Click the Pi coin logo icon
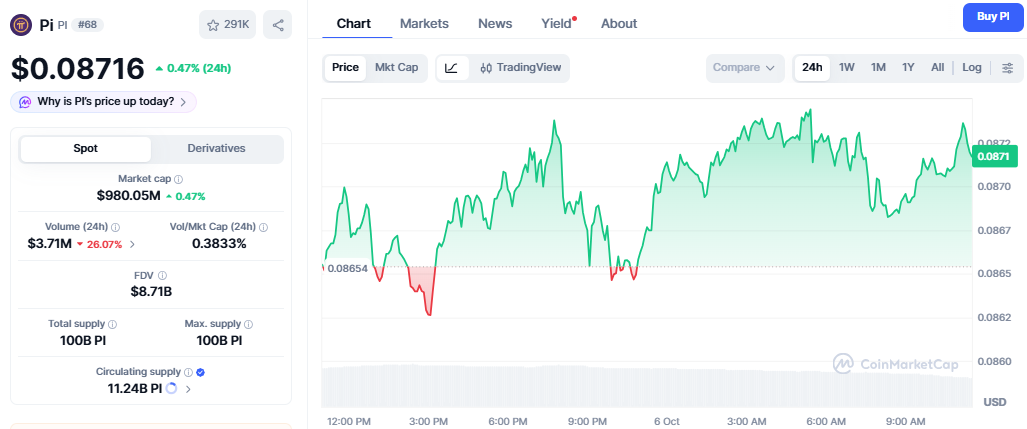The height and width of the screenshot is (429, 1027). [x=21, y=25]
